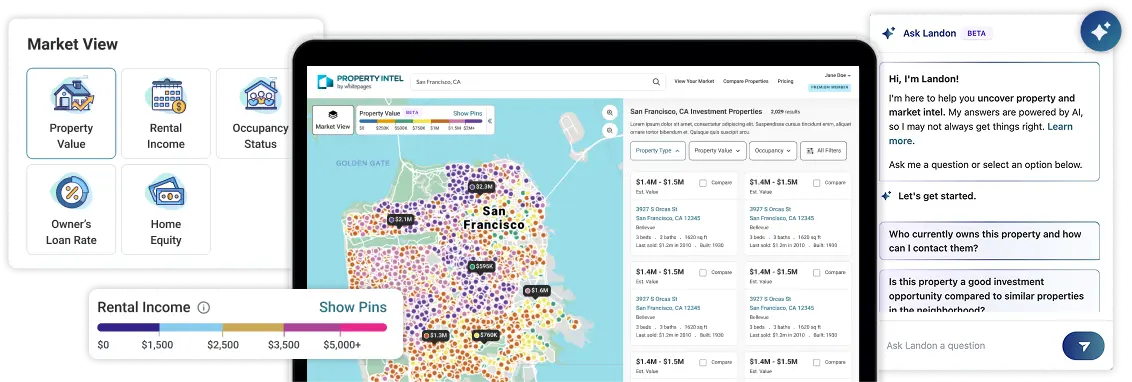Click the $1.6M map pin

(x=538, y=291)
